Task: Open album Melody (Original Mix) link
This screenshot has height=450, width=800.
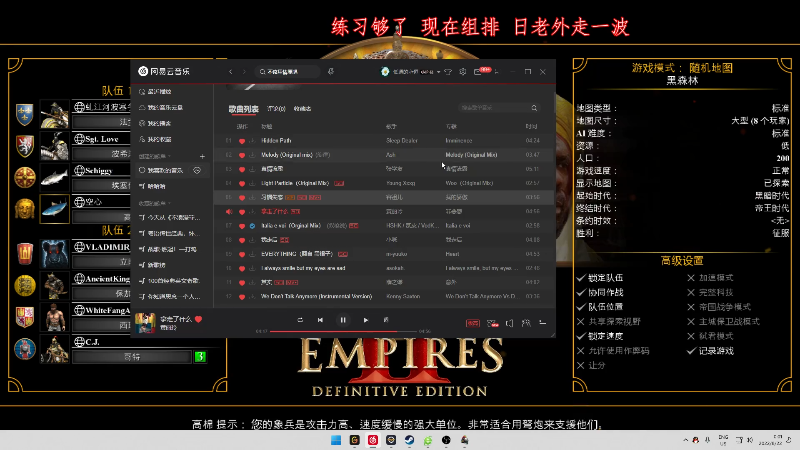Action: (471, 155)
